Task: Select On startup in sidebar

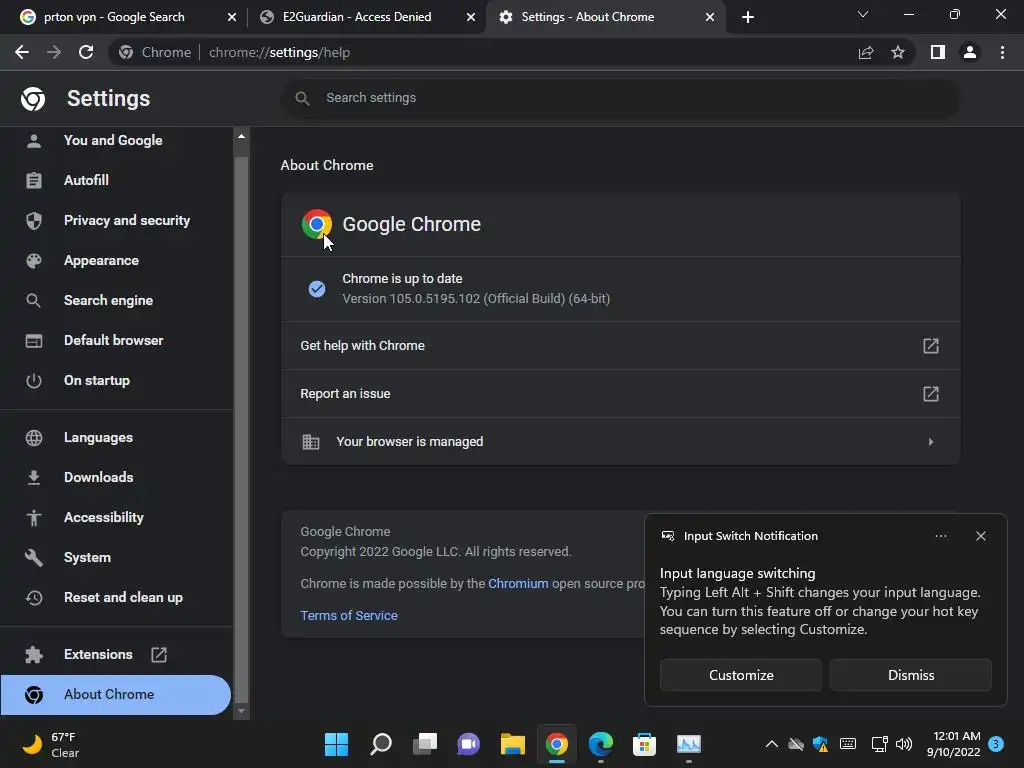Action: (x=97, y=380)
